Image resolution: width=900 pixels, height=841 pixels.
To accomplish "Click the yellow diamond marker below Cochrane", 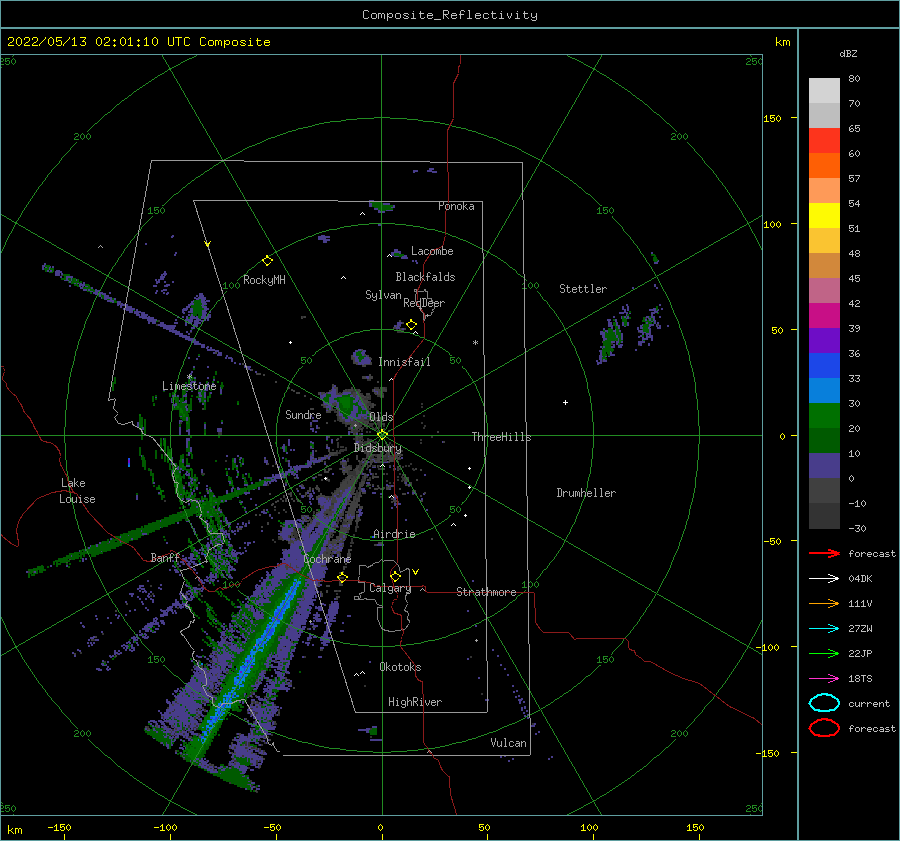I will pyautogui.click(x=342, y=577).
